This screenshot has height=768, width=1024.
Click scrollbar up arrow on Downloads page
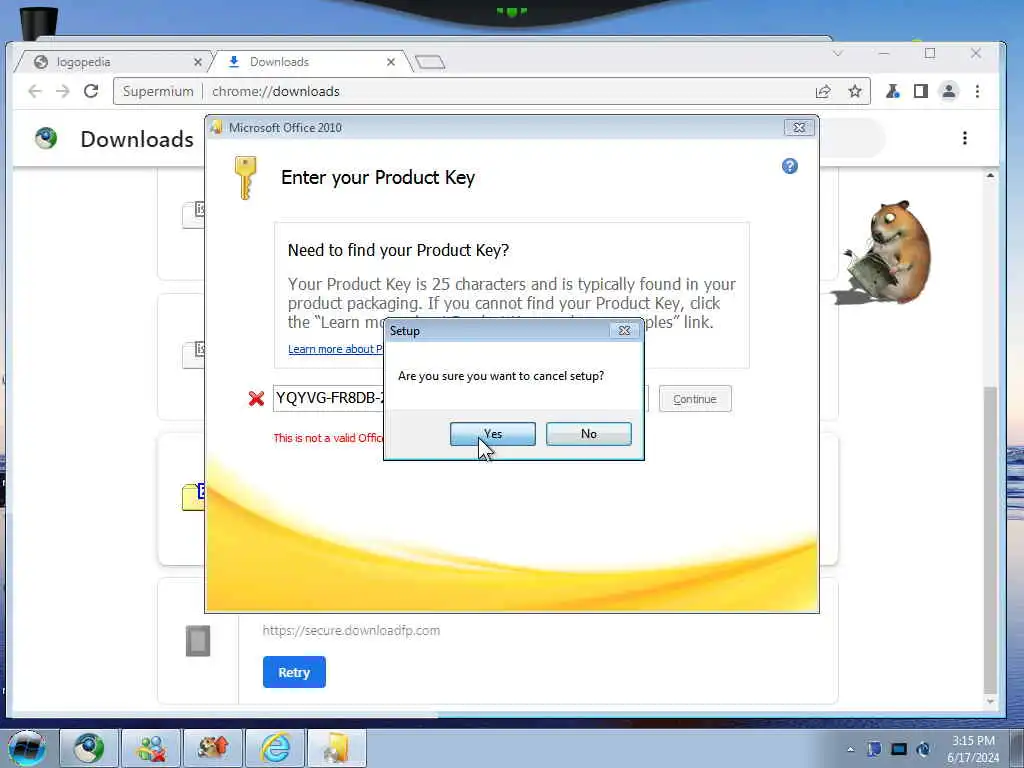[990, 176]
